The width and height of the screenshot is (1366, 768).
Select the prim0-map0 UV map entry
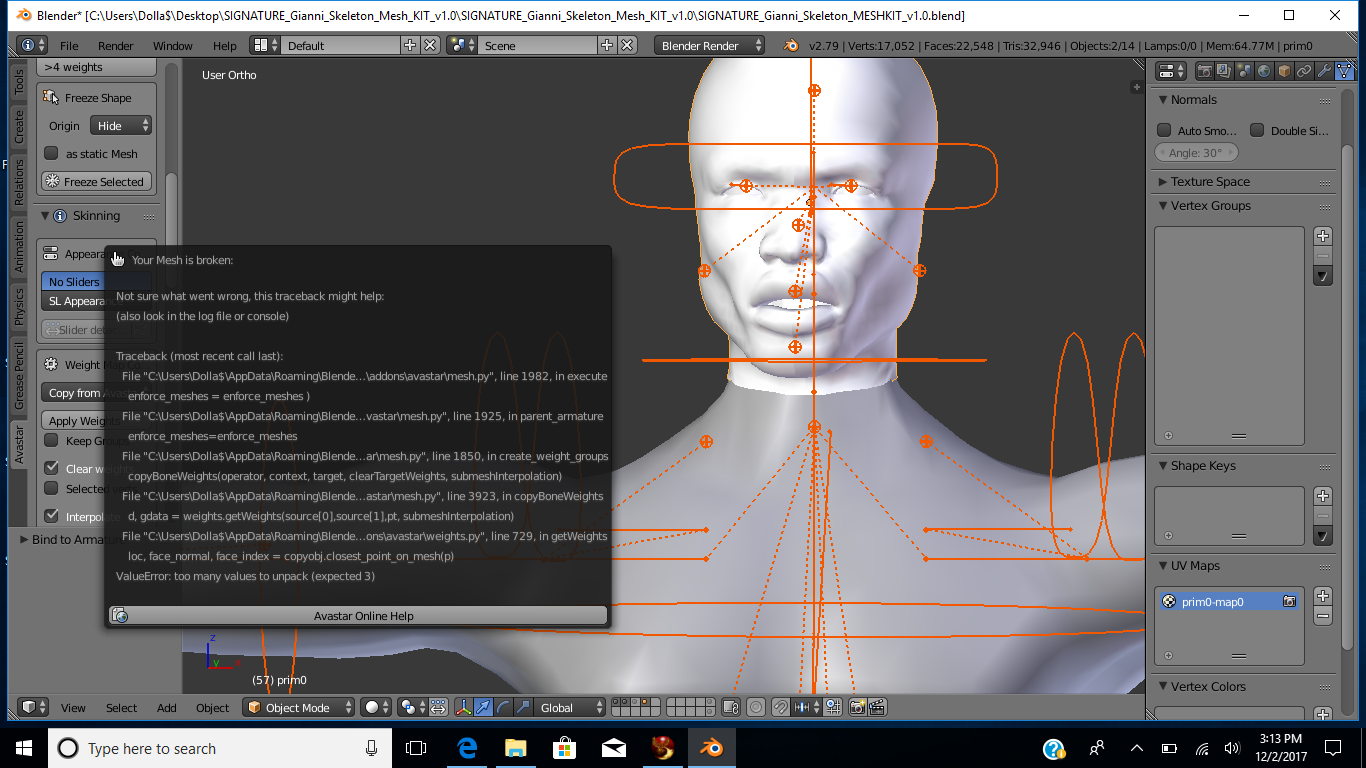pos(1230,602)
